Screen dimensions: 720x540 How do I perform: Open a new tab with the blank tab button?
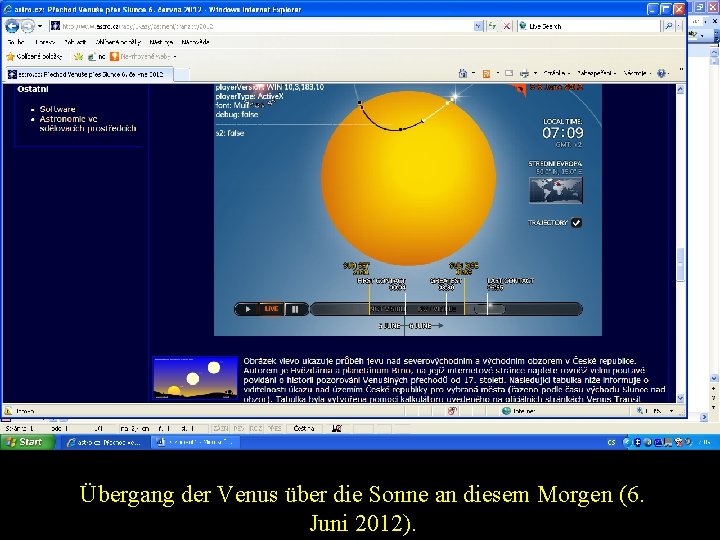[182, 74]
